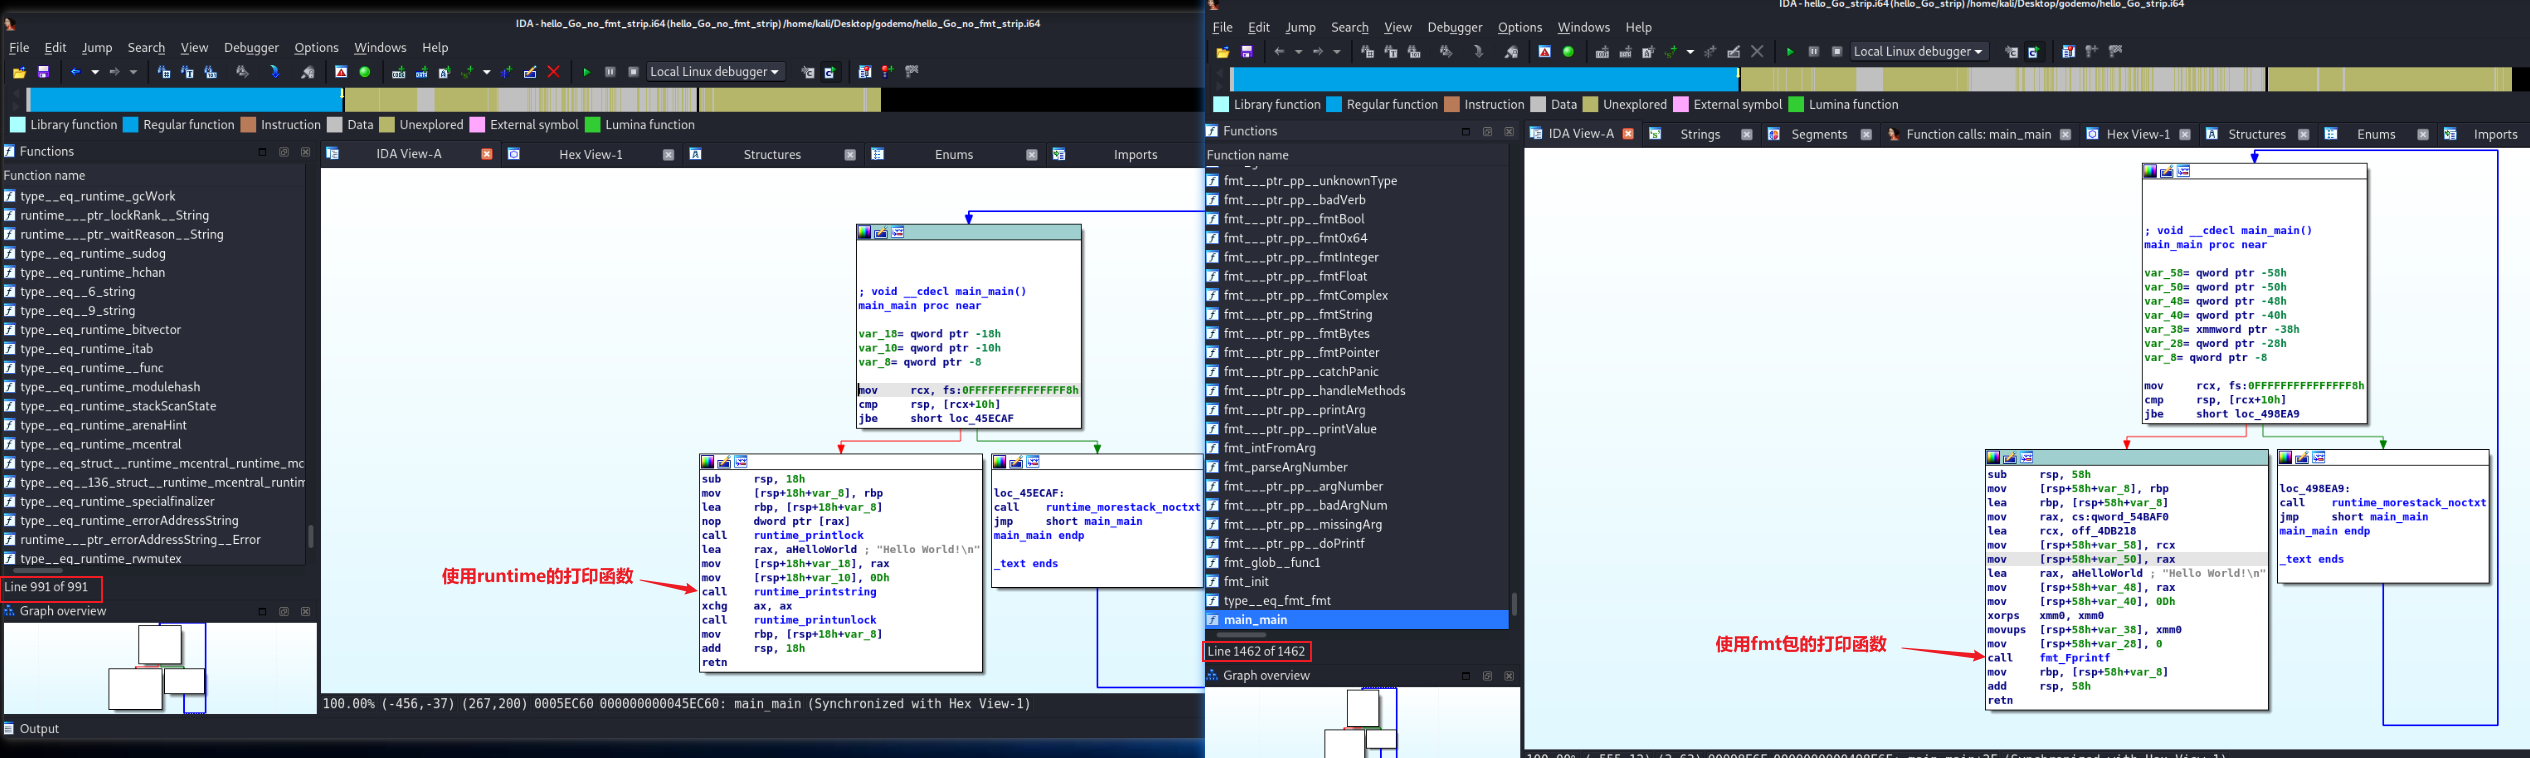
Task: Click the green circle icon in right toolbar
Action: (1568, 52)
